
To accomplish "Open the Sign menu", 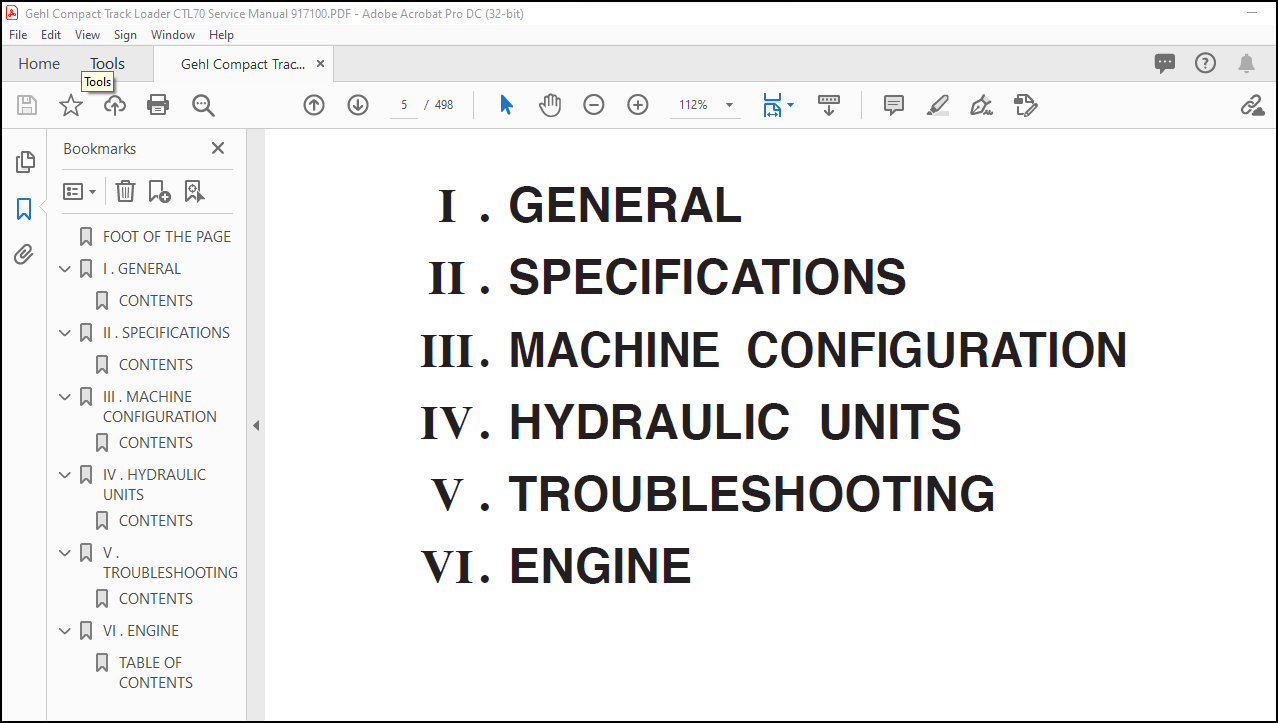I will tap(125, 34).
